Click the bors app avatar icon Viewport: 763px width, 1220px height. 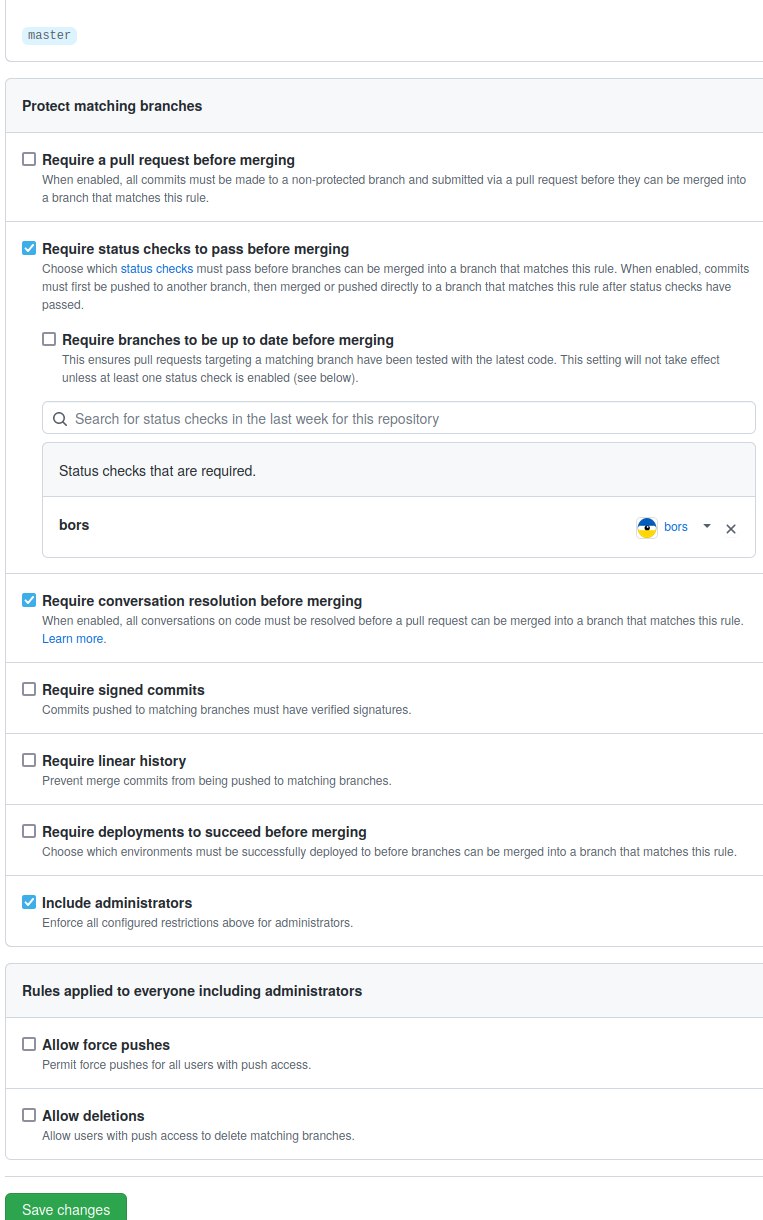tap(647, 528)
